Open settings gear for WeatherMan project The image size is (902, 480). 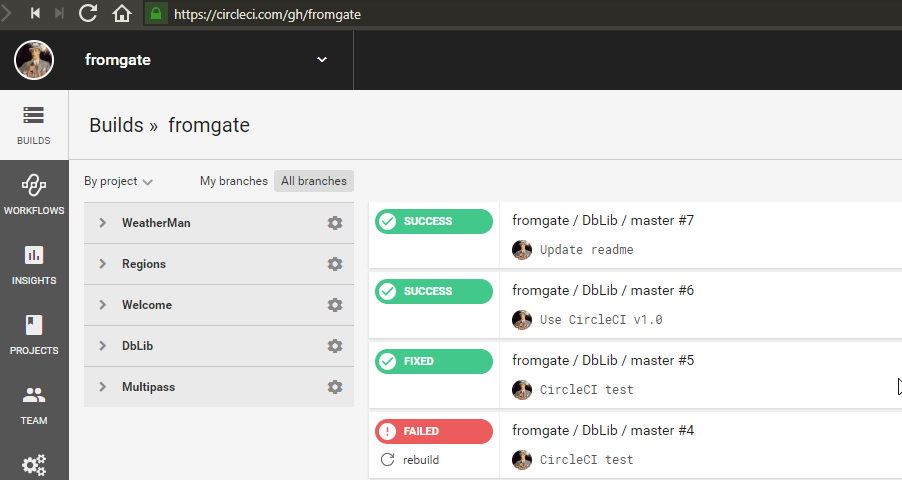(335, 223)
